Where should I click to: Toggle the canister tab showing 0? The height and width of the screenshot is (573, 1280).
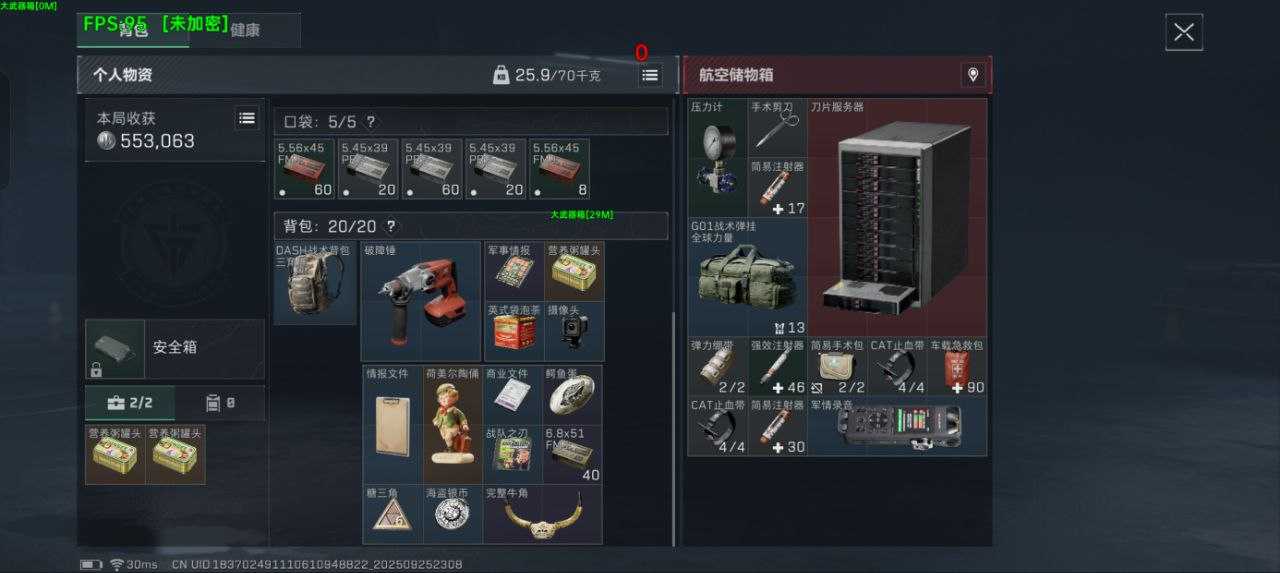(x=219, y=403)
